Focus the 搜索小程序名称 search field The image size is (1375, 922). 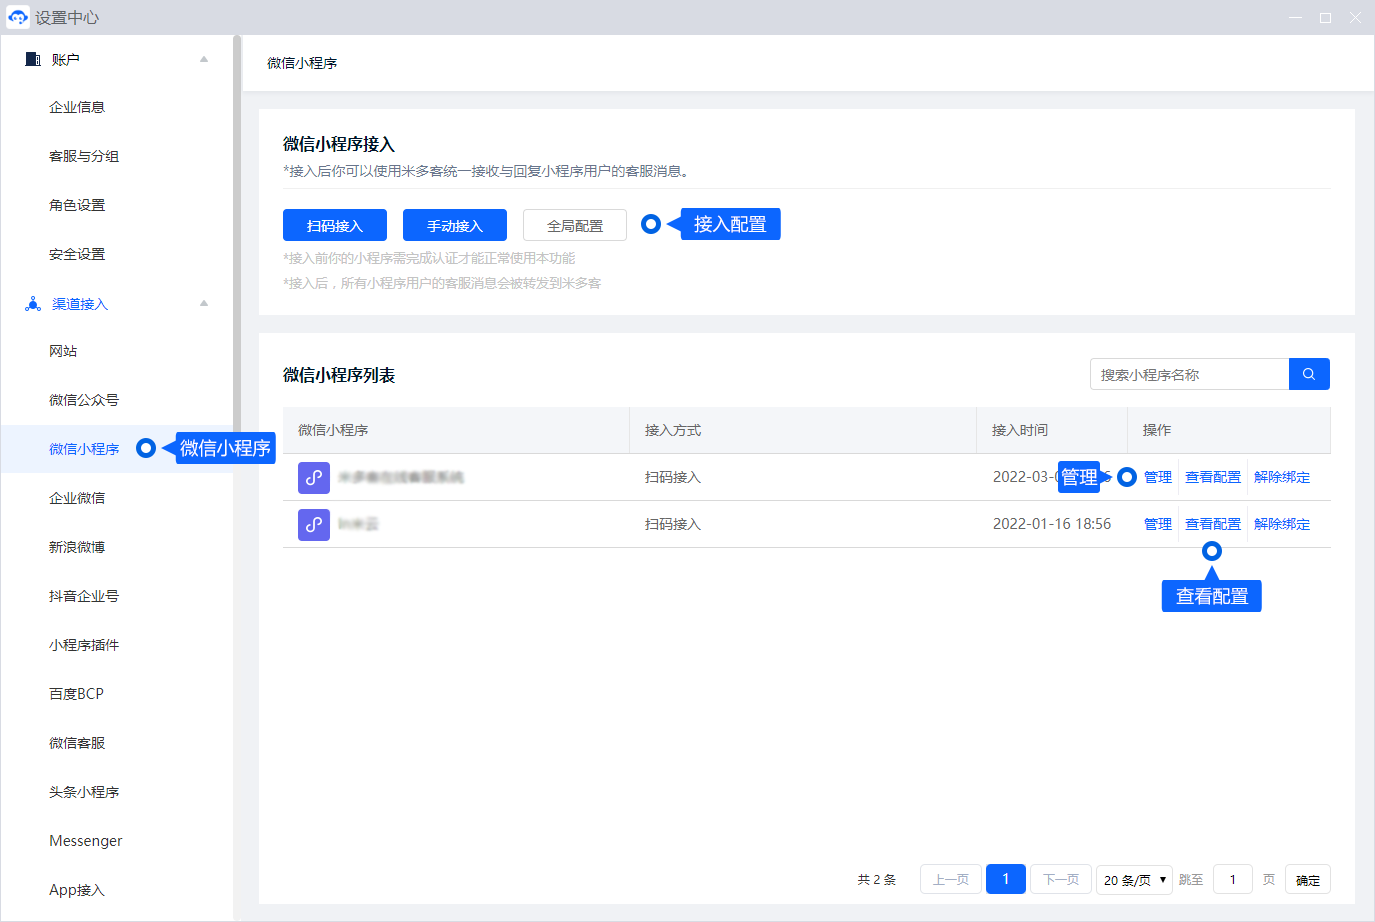[x=1189, y=374]
